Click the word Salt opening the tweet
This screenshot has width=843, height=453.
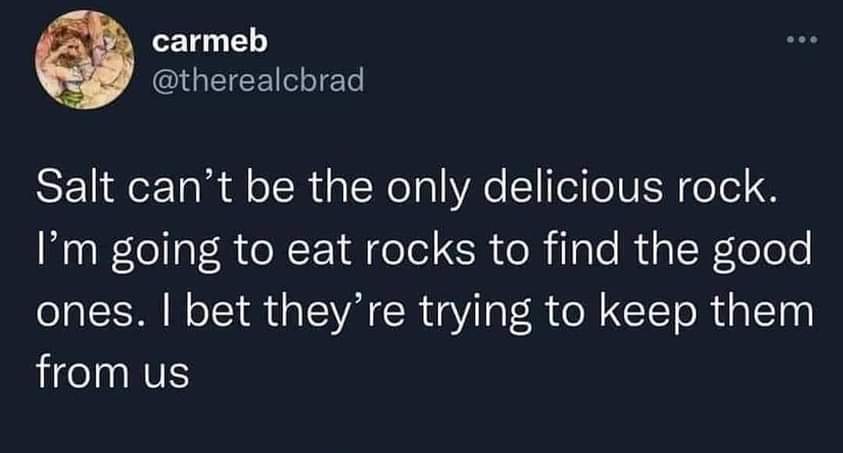(x=75, y=186)
